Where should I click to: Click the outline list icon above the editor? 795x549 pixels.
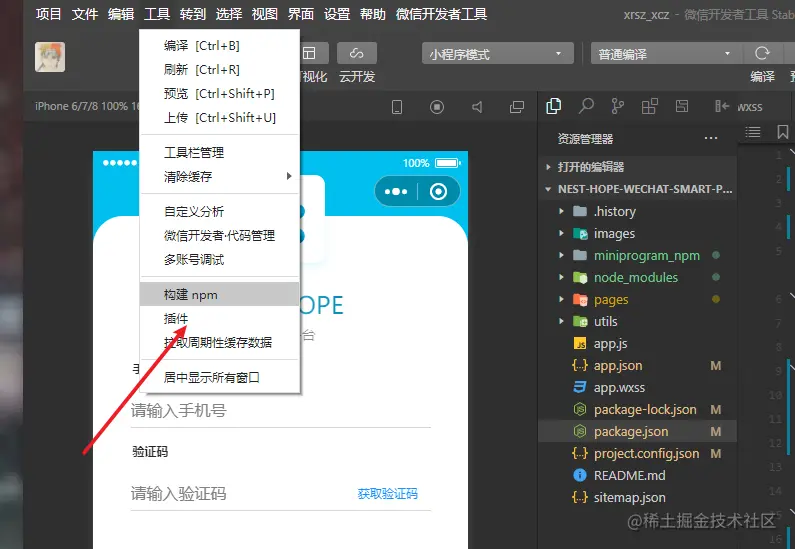(752, 132)
